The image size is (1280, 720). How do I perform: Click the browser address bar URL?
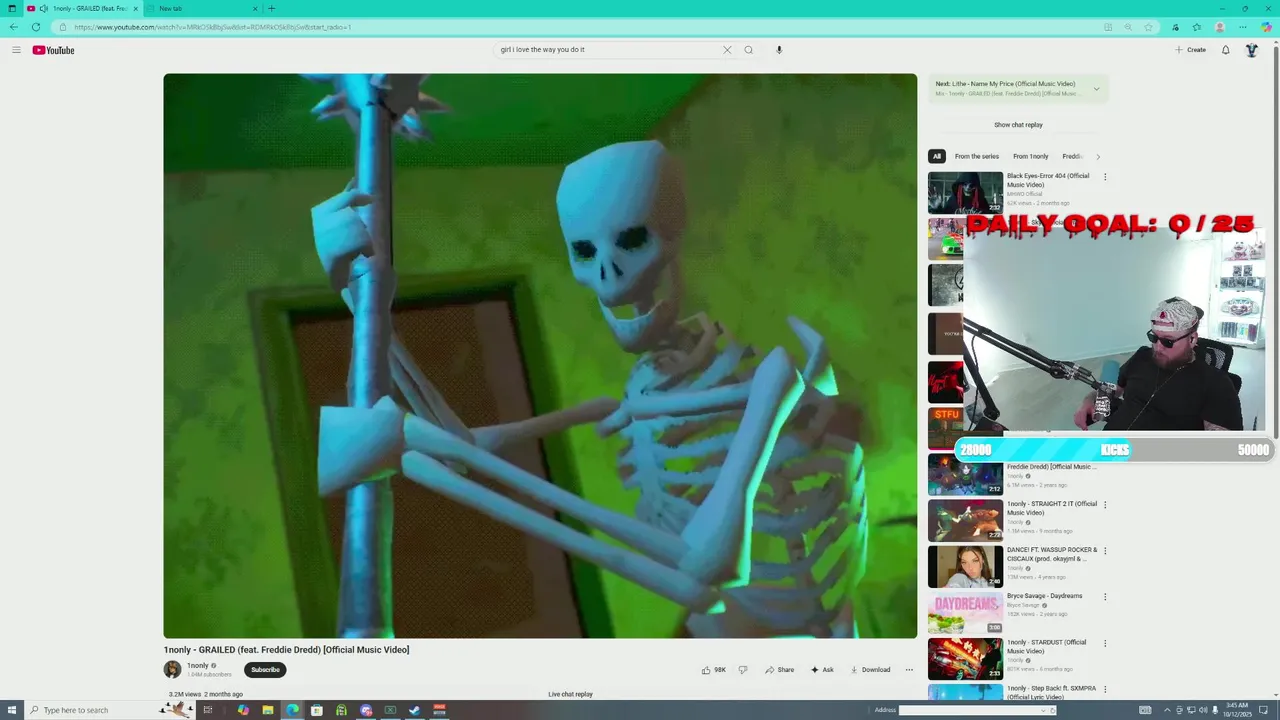tap(212, 27)
